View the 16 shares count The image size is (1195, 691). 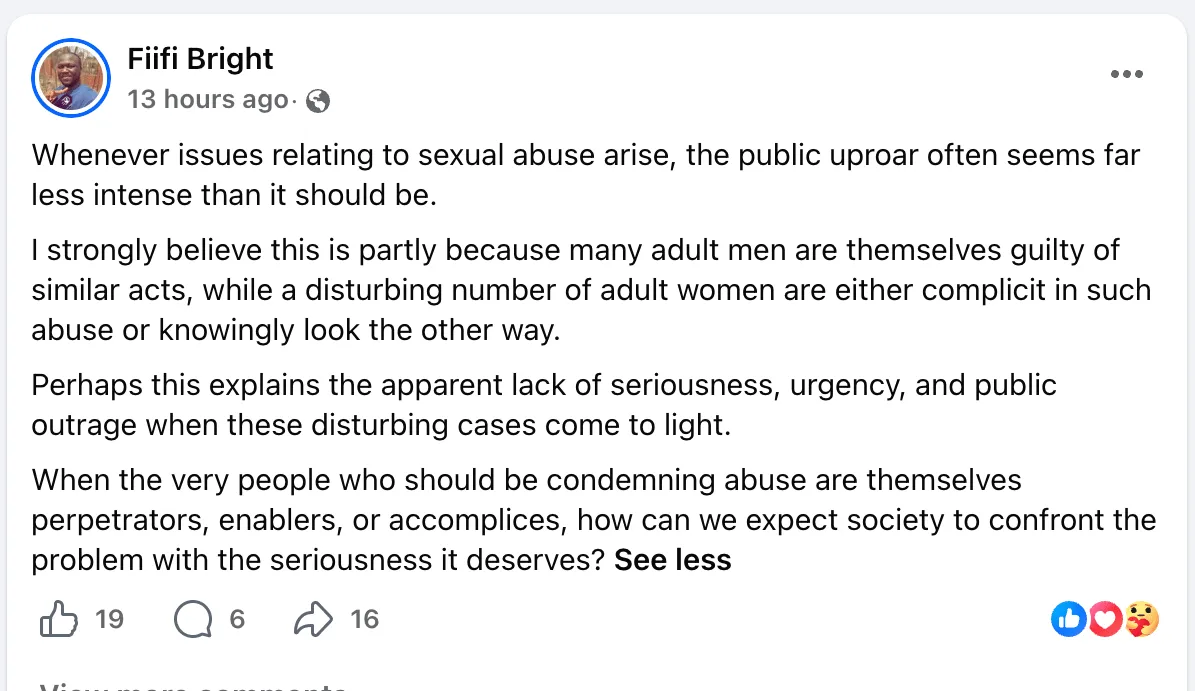tap(364, 619)
